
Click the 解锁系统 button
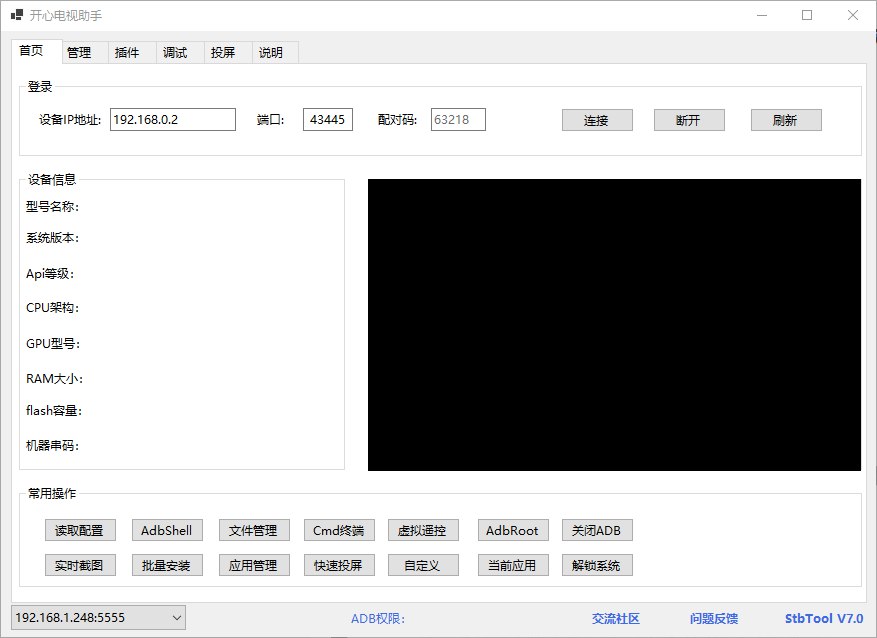596,565
